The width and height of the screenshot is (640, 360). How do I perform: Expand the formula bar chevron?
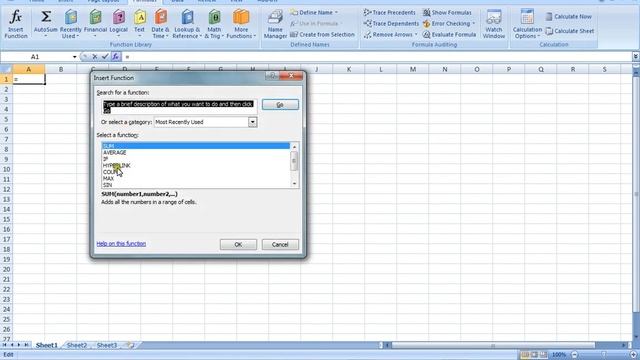(636, 57)
